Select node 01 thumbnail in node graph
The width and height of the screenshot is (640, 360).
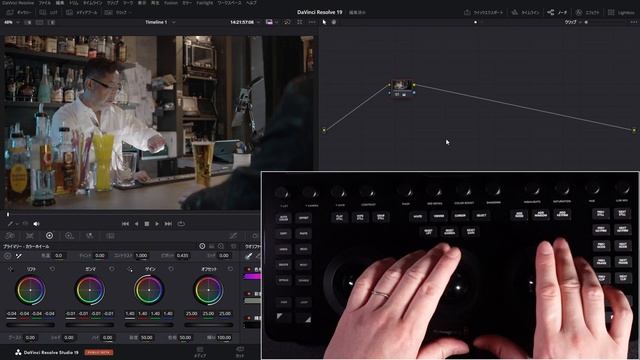pyautogui.click(x=402, y=86)
